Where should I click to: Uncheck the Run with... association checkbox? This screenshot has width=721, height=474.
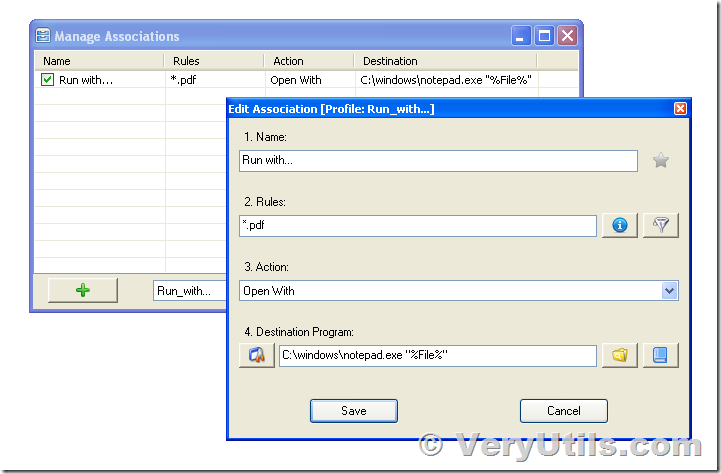(x=47, y=80)
